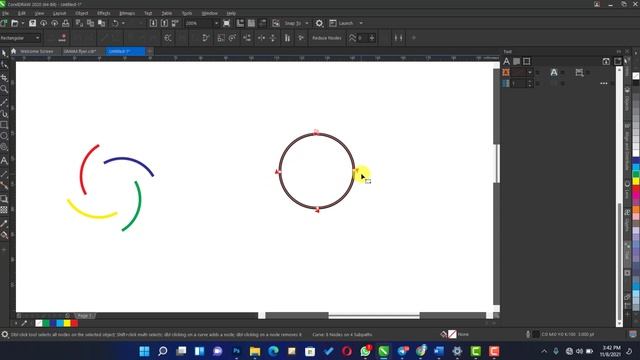Open the Layout menu
Image resolution: width=640 pixels, height=360 pixels.
[x=59, y=13]
